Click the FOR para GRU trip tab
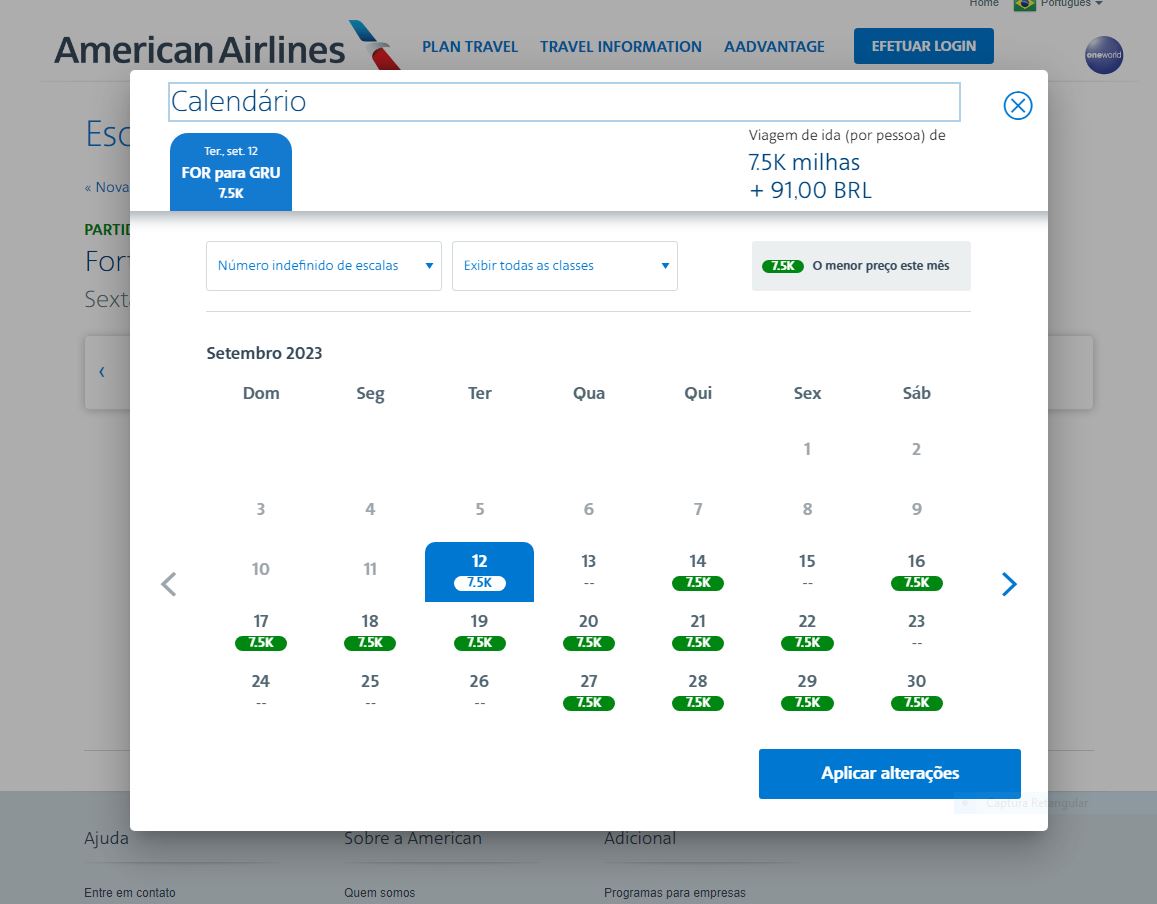This screenshot has height=904, width=1157. (231, 172)
